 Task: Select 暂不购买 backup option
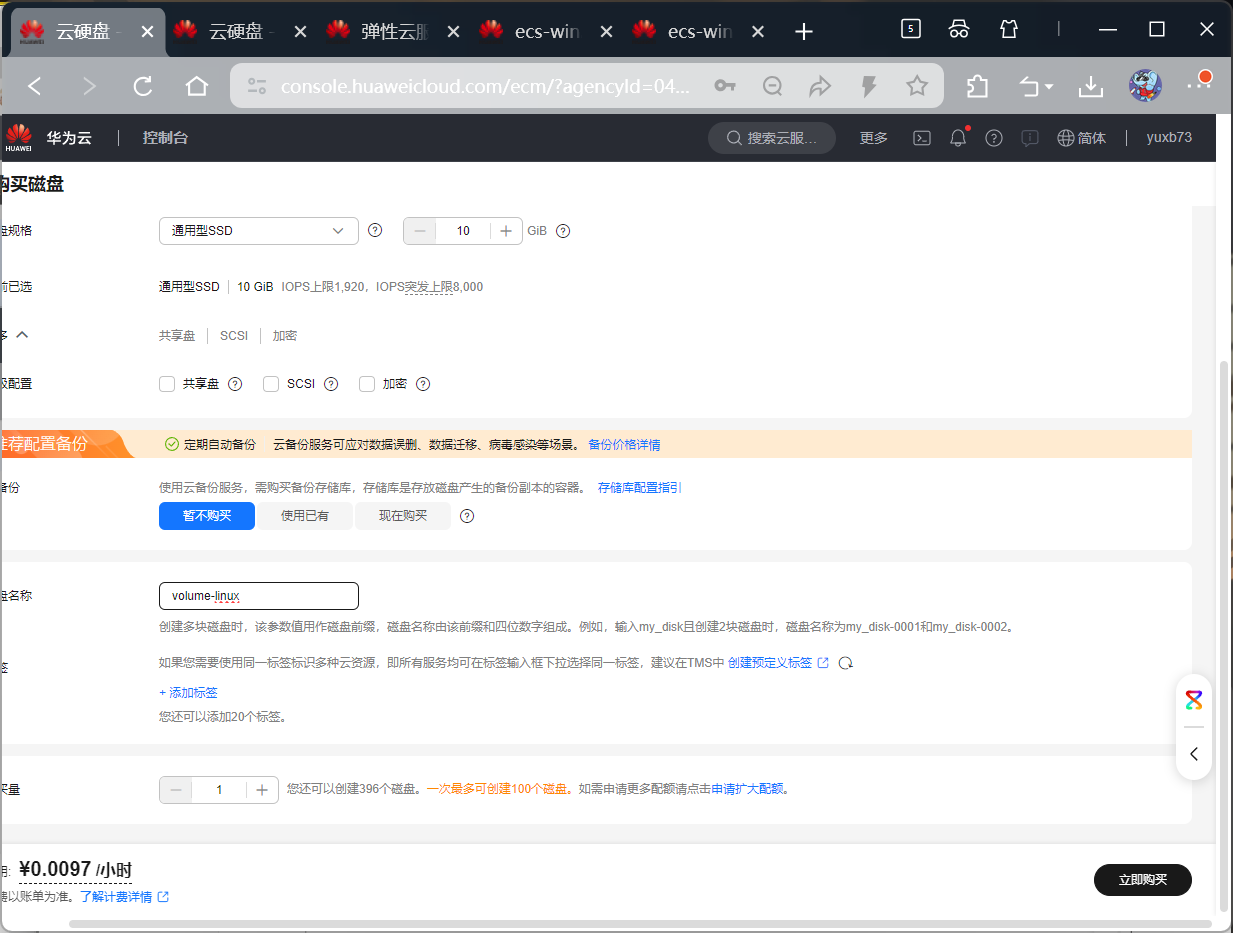point(207,516)
